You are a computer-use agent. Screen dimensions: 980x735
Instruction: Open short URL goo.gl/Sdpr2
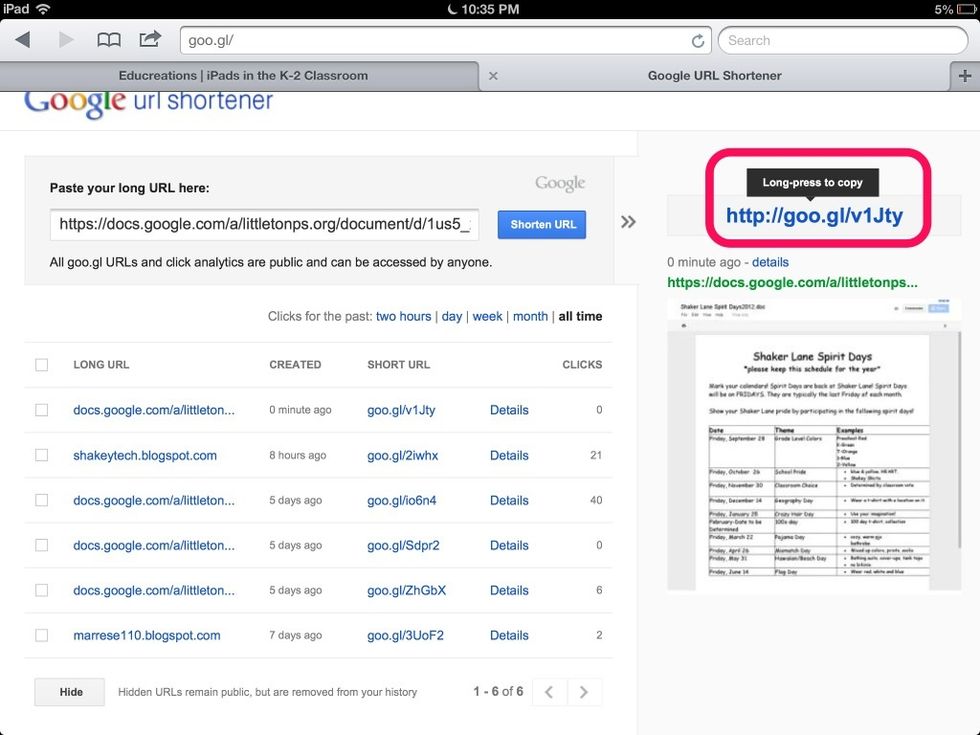403,546
